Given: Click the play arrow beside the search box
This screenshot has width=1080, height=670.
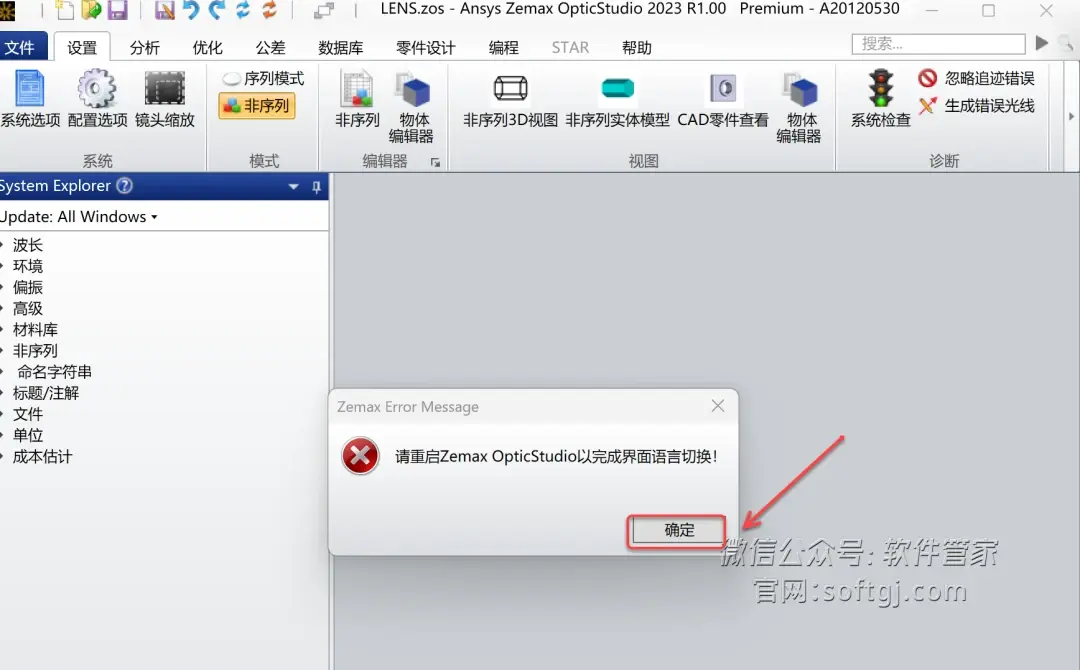Looking at the screenshot, I should point(1041,43).
